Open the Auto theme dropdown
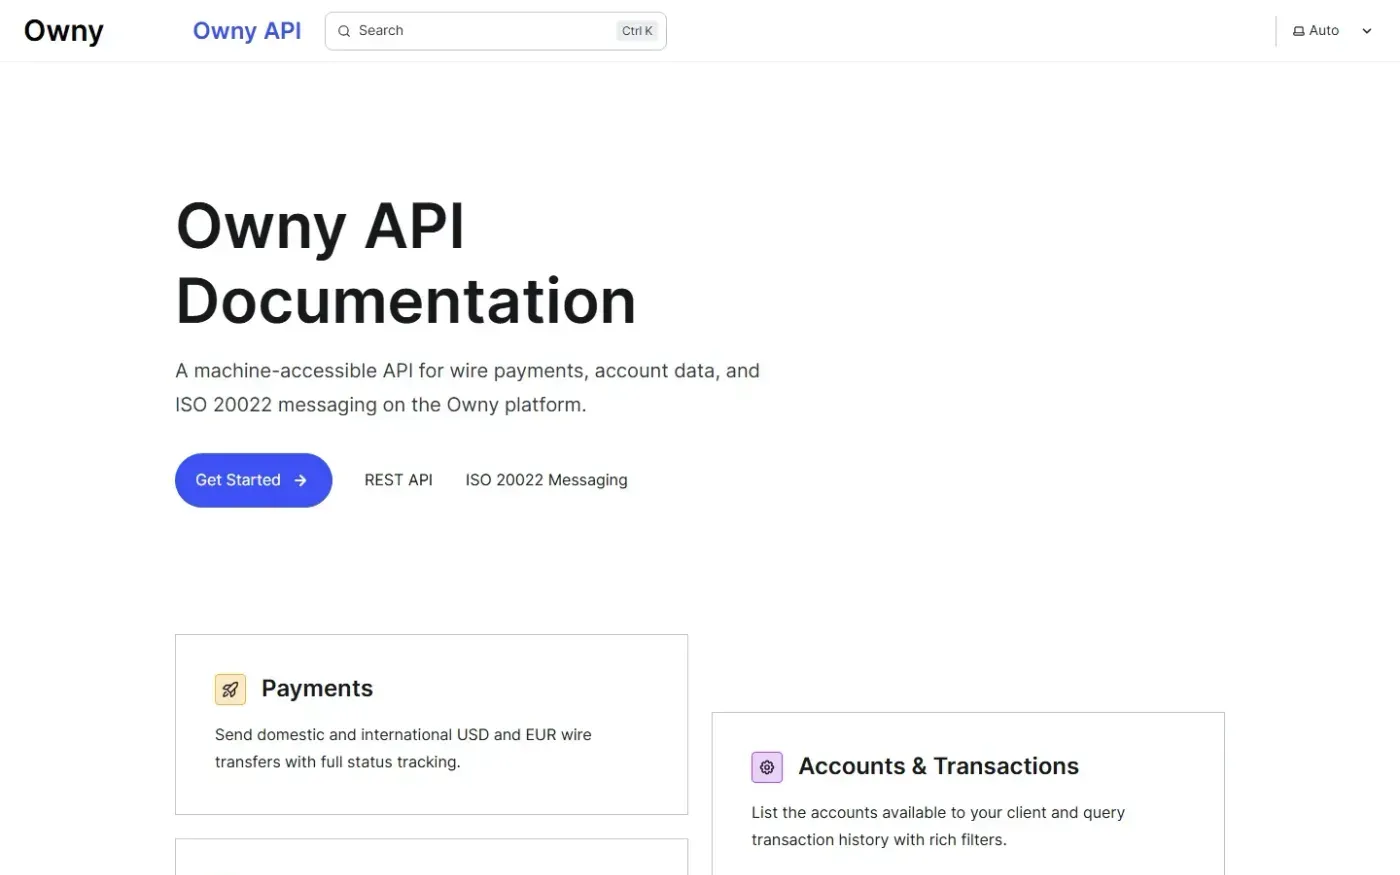This screenshot has width=1400, height=875. [1332, 31]
